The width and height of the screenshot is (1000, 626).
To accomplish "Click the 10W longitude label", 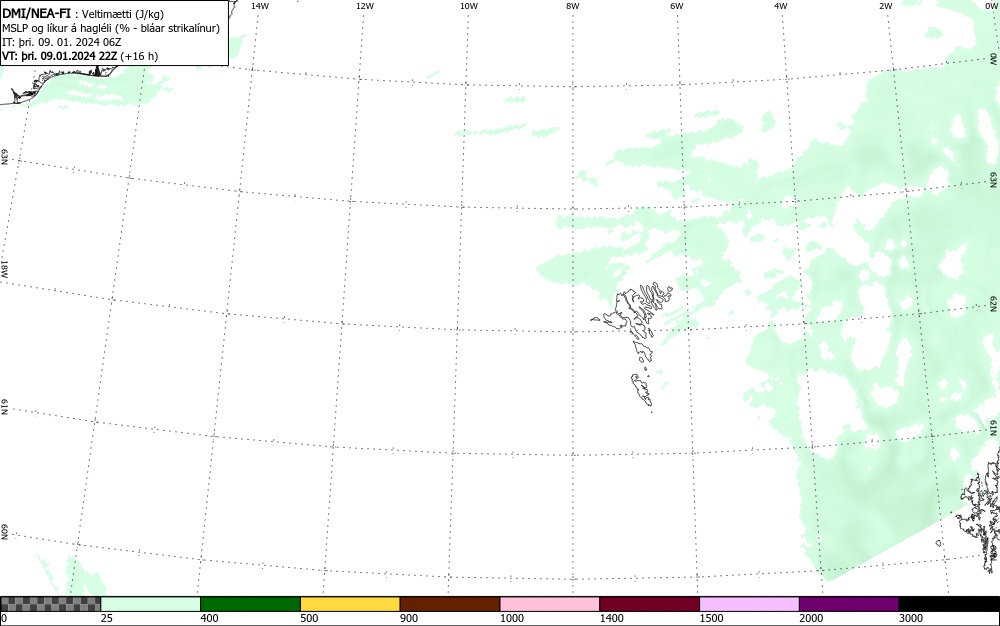I will (x=469, y=6).
